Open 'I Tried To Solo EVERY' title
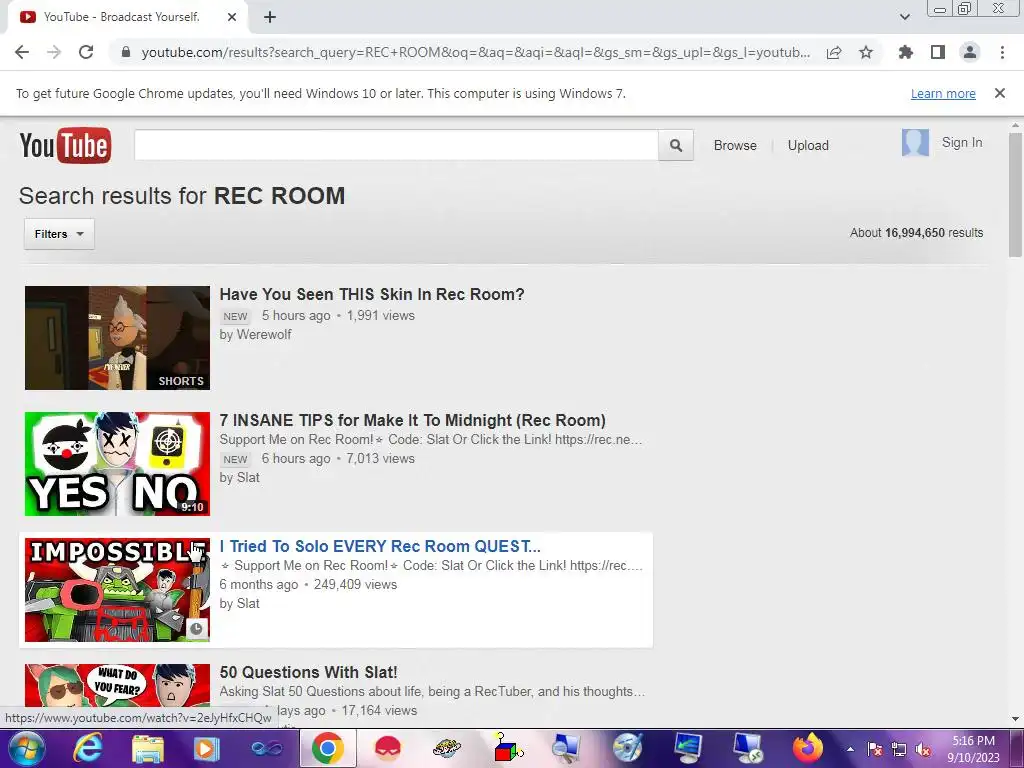The height and width of the screenshot is (768, 1024). [379, 547]
